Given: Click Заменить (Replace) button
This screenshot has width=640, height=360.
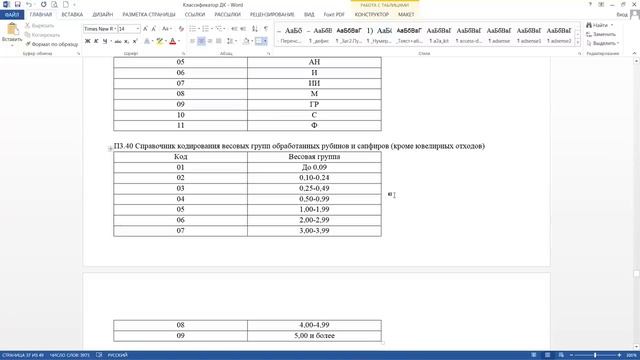Looking at the screenshot, I should tap(601, 34).
